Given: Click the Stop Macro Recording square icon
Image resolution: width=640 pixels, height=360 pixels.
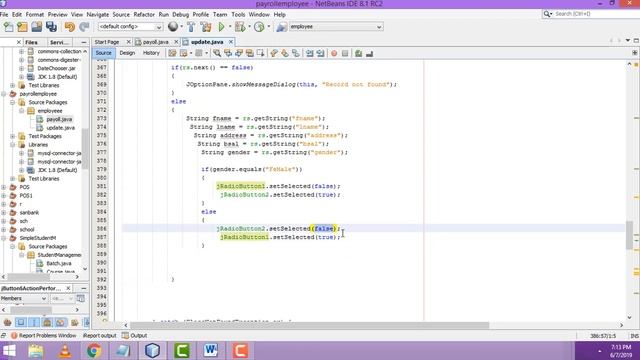Looking at the screenshot, I should point(345,53).
